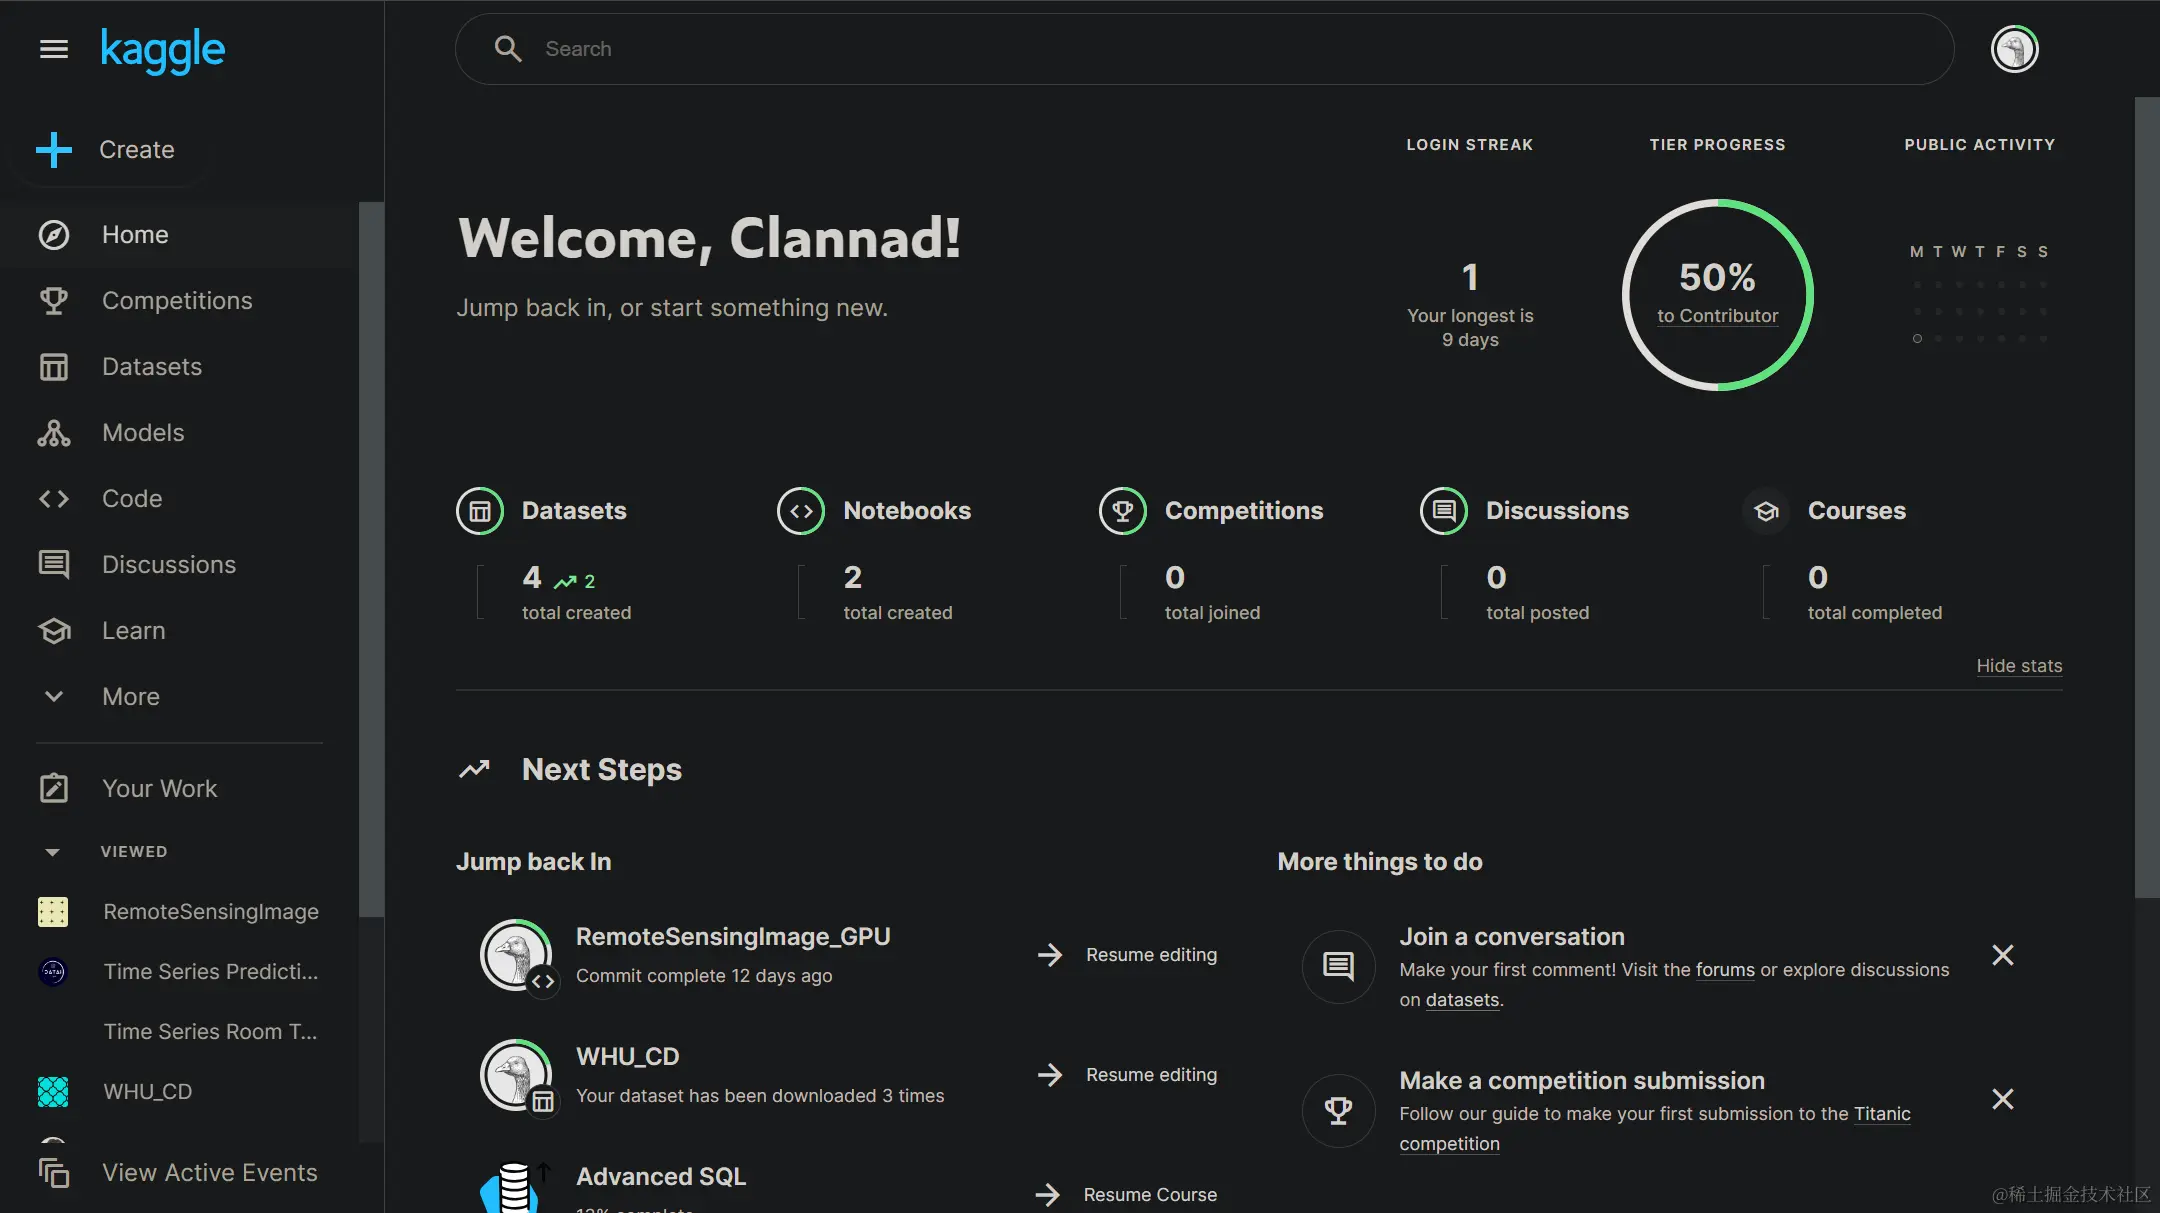Viewport: 2160px width, 1213px height.
Task: Click the Notebooks stats circle icon
Action: (x=801, y=511)
